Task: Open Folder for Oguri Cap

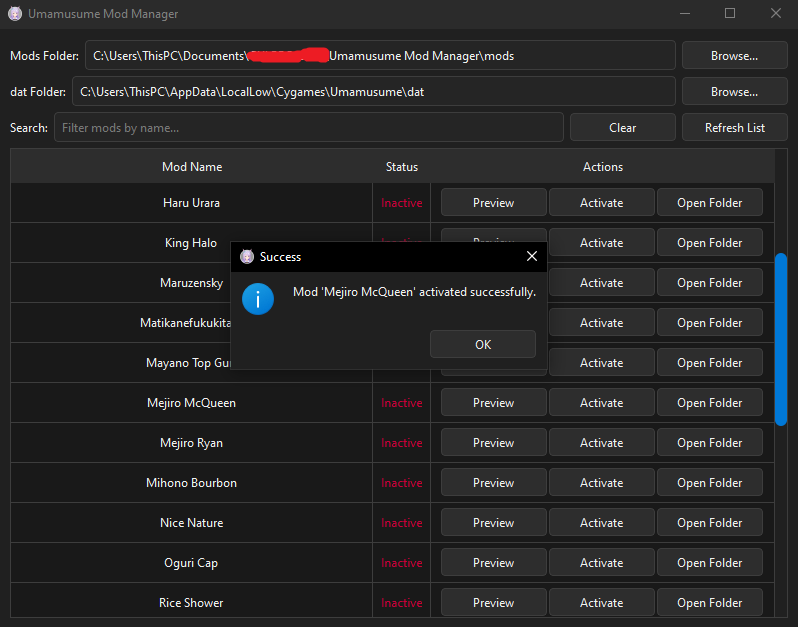Action: tap(709, 563)
